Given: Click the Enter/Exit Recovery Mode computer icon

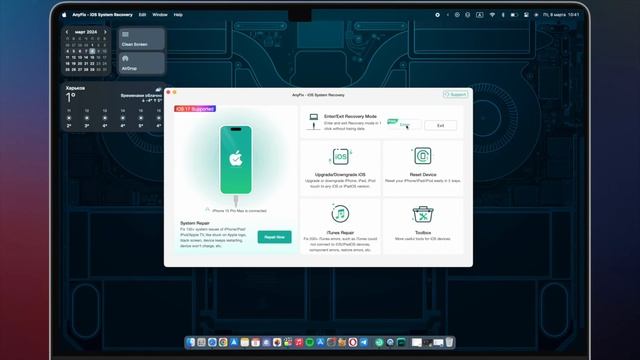Looking at the screenshot, I should [x=313, y=122].
